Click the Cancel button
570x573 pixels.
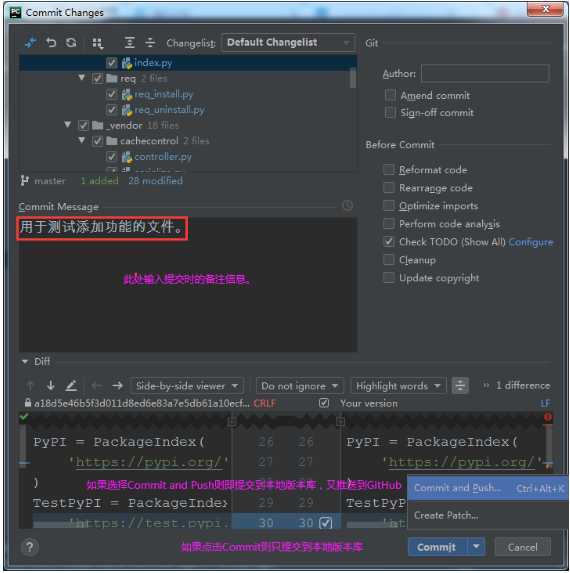[522, 547]
